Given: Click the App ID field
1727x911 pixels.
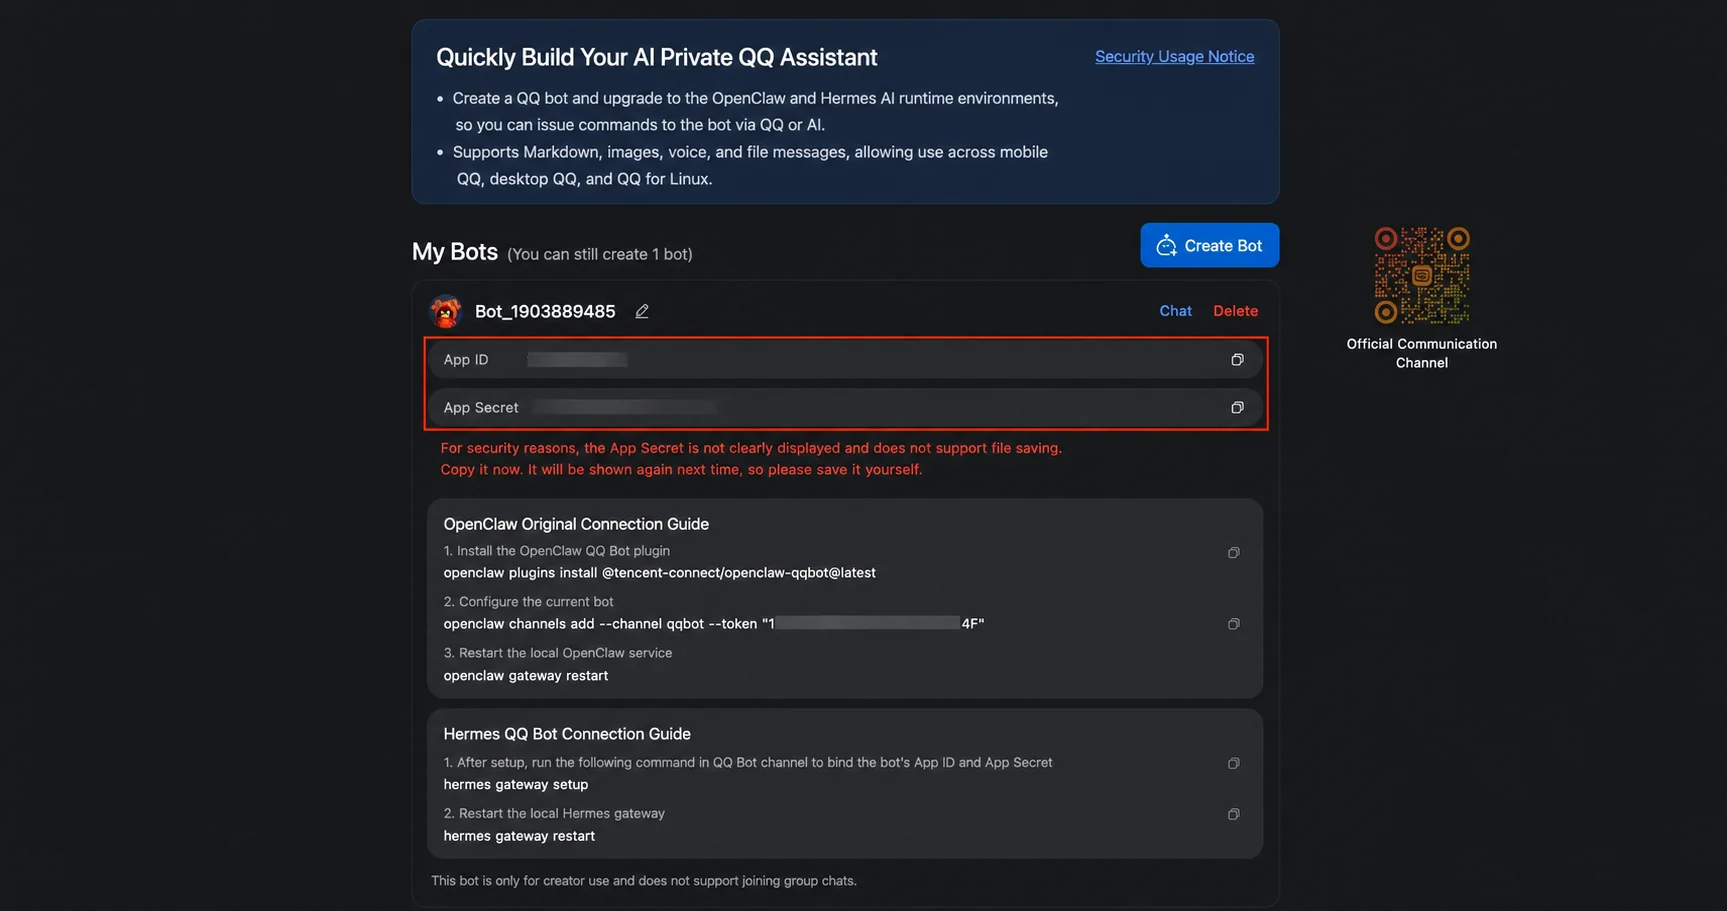Looking at the screenshot, I should pyautogui.click(x=845, y=360).
